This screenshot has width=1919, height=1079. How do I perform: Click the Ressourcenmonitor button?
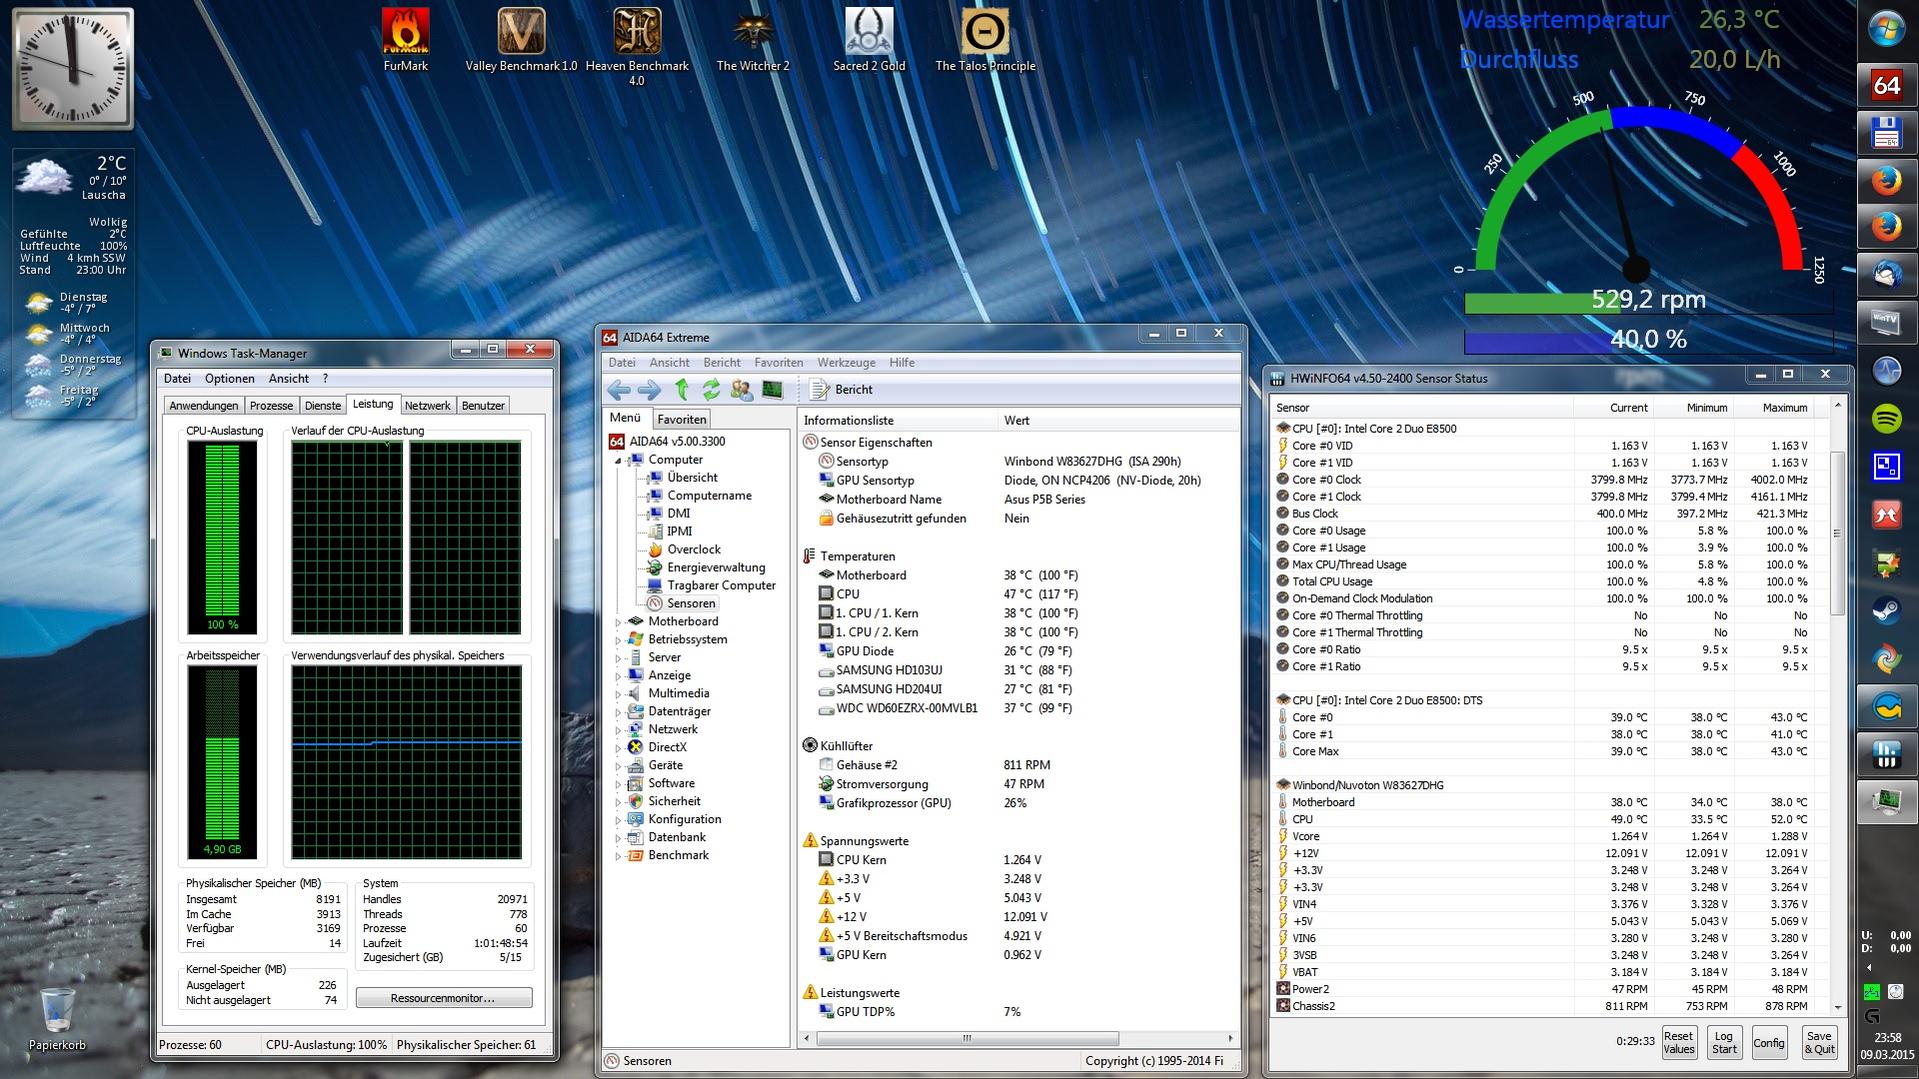coord(443,998)
